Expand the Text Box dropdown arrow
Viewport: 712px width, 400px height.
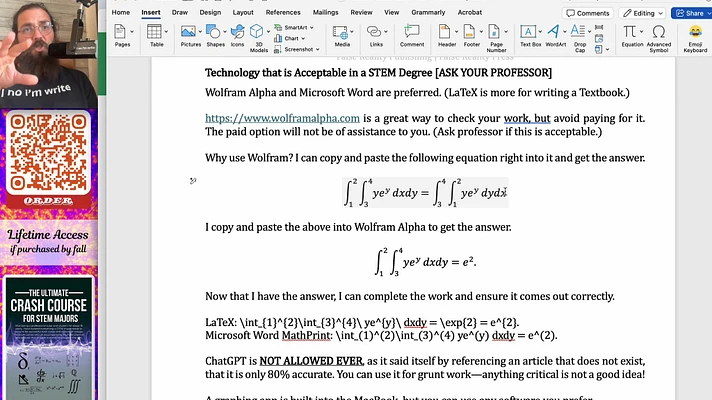point(540,32)
